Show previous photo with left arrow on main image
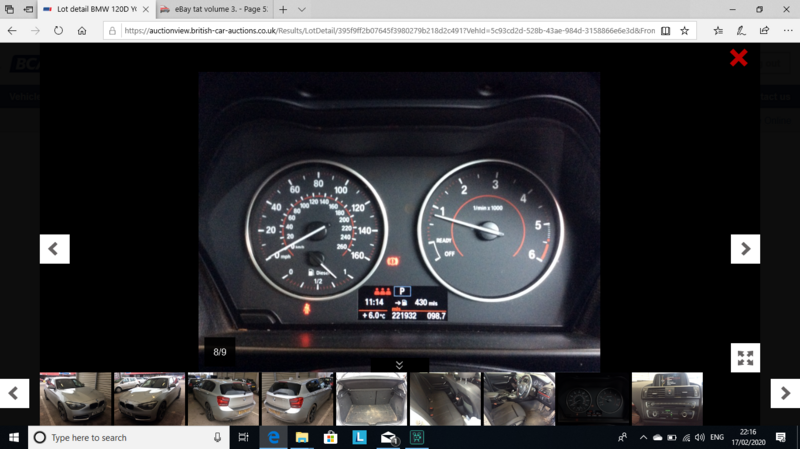The image size is (800, 449). [x=55, y=249]
